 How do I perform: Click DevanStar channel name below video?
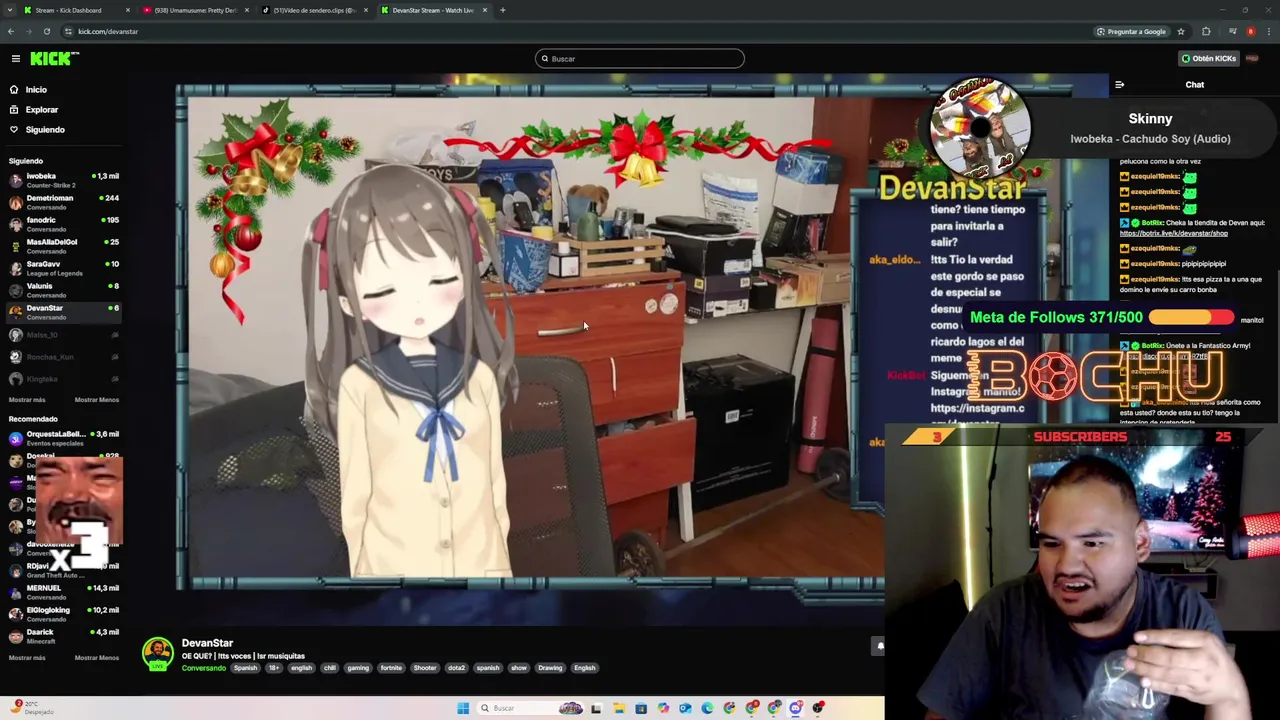coord(207,643)
